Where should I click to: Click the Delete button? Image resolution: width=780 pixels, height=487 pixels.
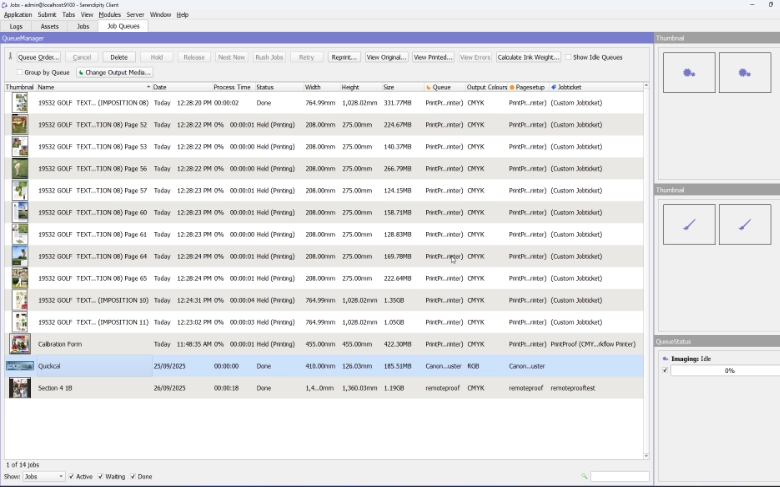118,58
